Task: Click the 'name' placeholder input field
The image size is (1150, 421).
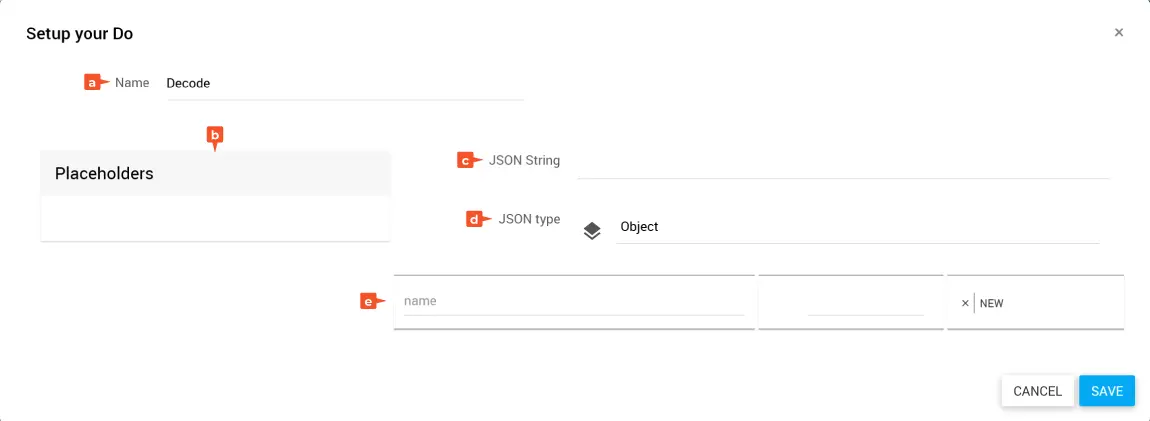Action: [573, 301]
